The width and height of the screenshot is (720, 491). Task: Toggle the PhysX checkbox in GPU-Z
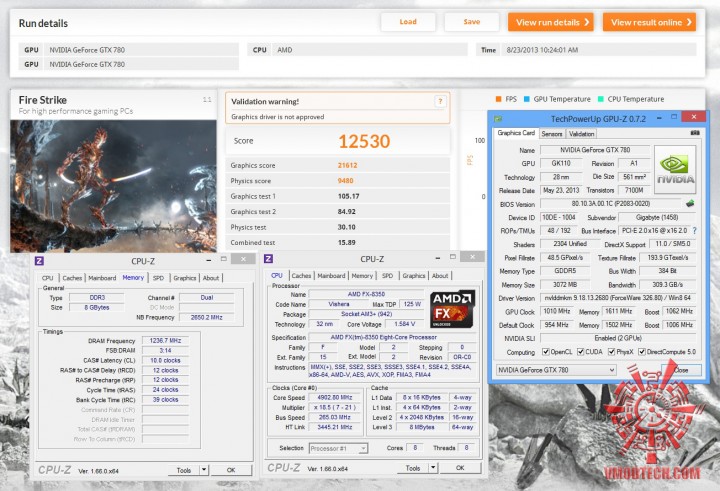point(612,352)
